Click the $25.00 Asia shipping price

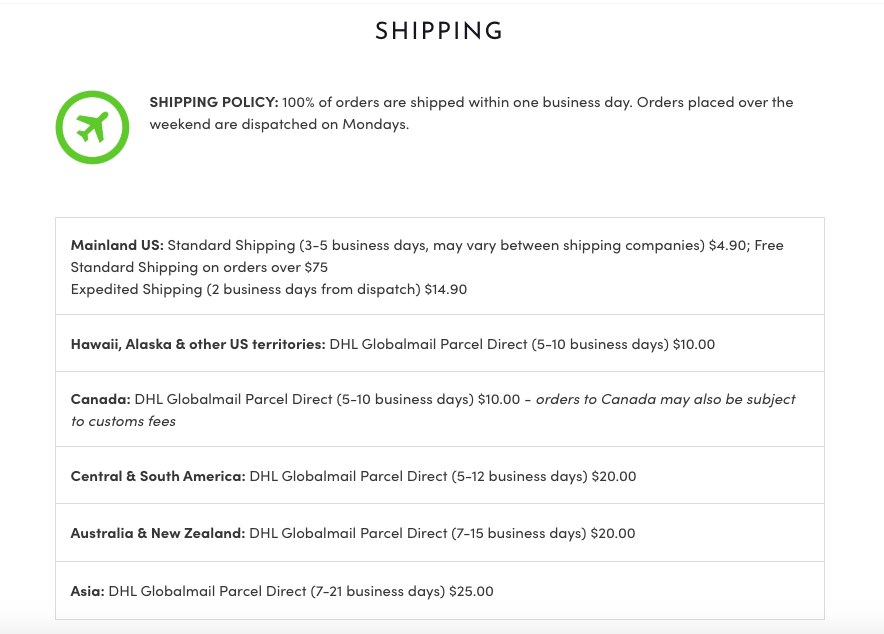pos(471,591)
